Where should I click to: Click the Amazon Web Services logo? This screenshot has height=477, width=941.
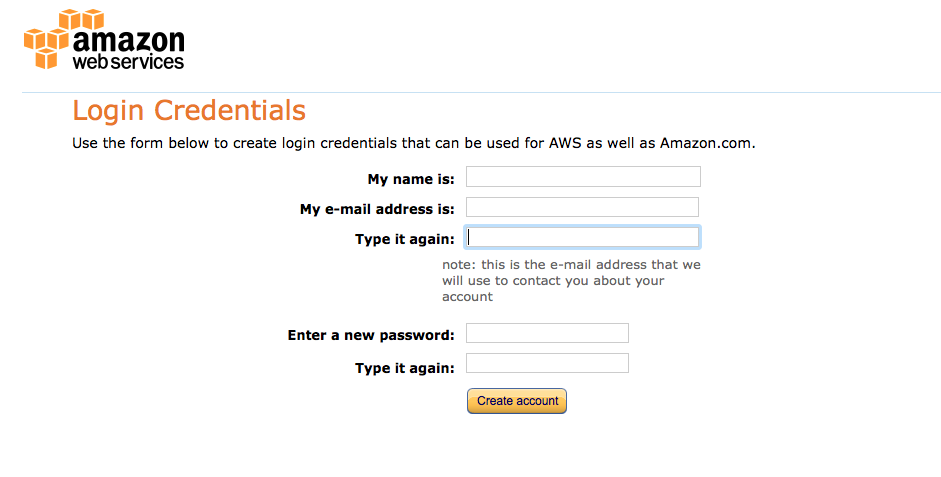pos(104,40)
